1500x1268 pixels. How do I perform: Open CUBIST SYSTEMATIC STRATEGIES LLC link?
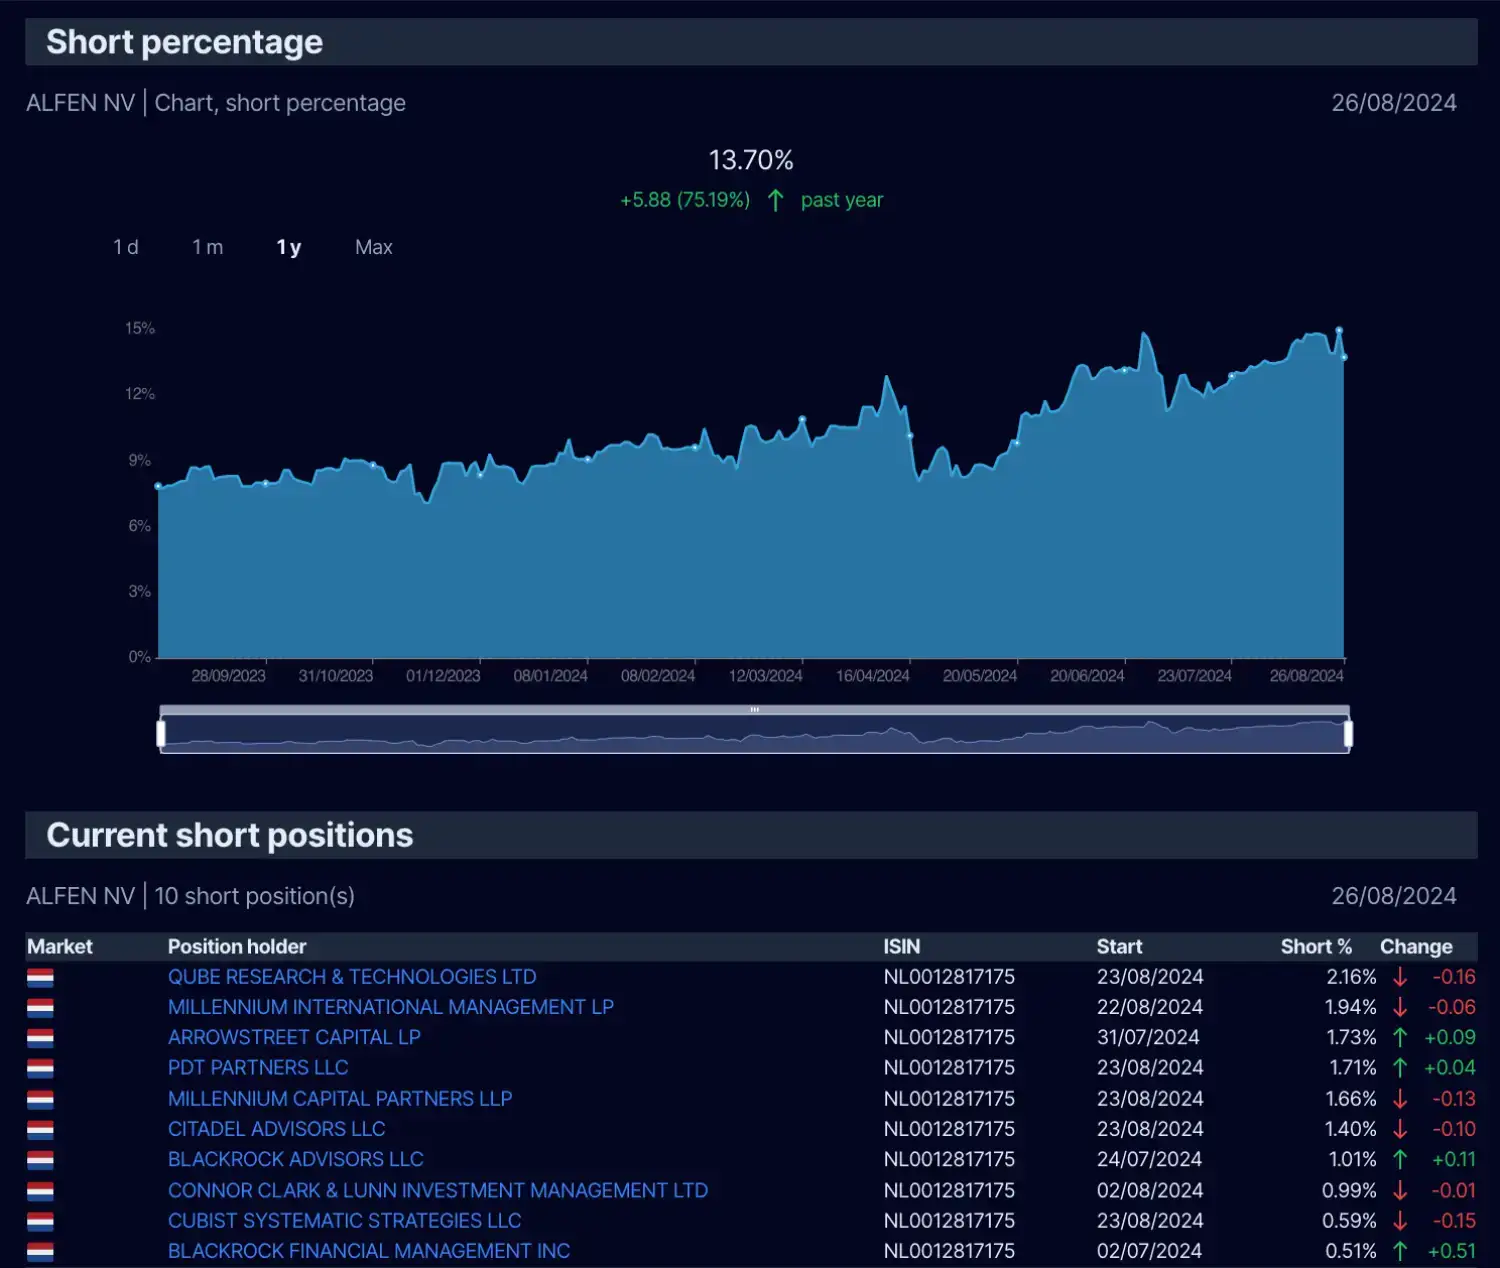click(x=345, y=1221)
